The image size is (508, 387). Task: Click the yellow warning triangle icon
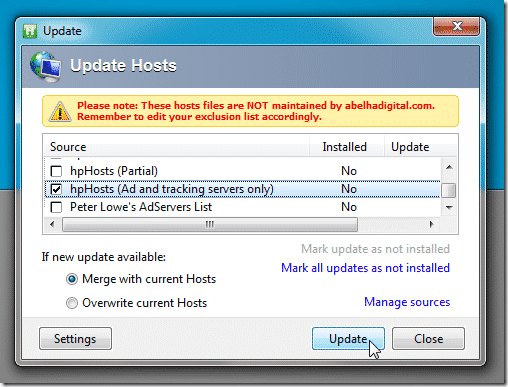[60, 111]
